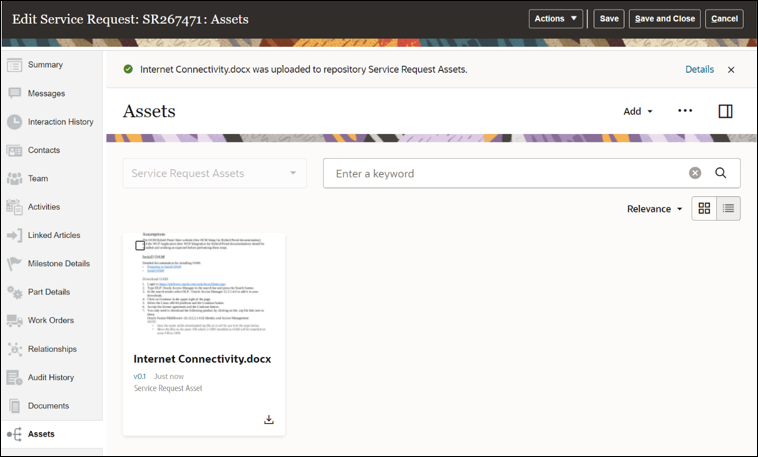Click the Part Details gears icon
Viewport: 758px width, 457px height.
click(15, 292)
